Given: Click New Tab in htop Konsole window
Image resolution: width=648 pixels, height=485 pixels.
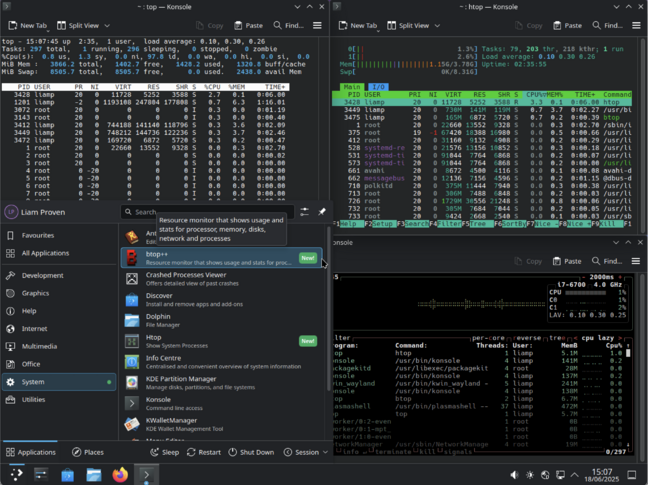Looking at the screenshot, I should pos(358,26).
